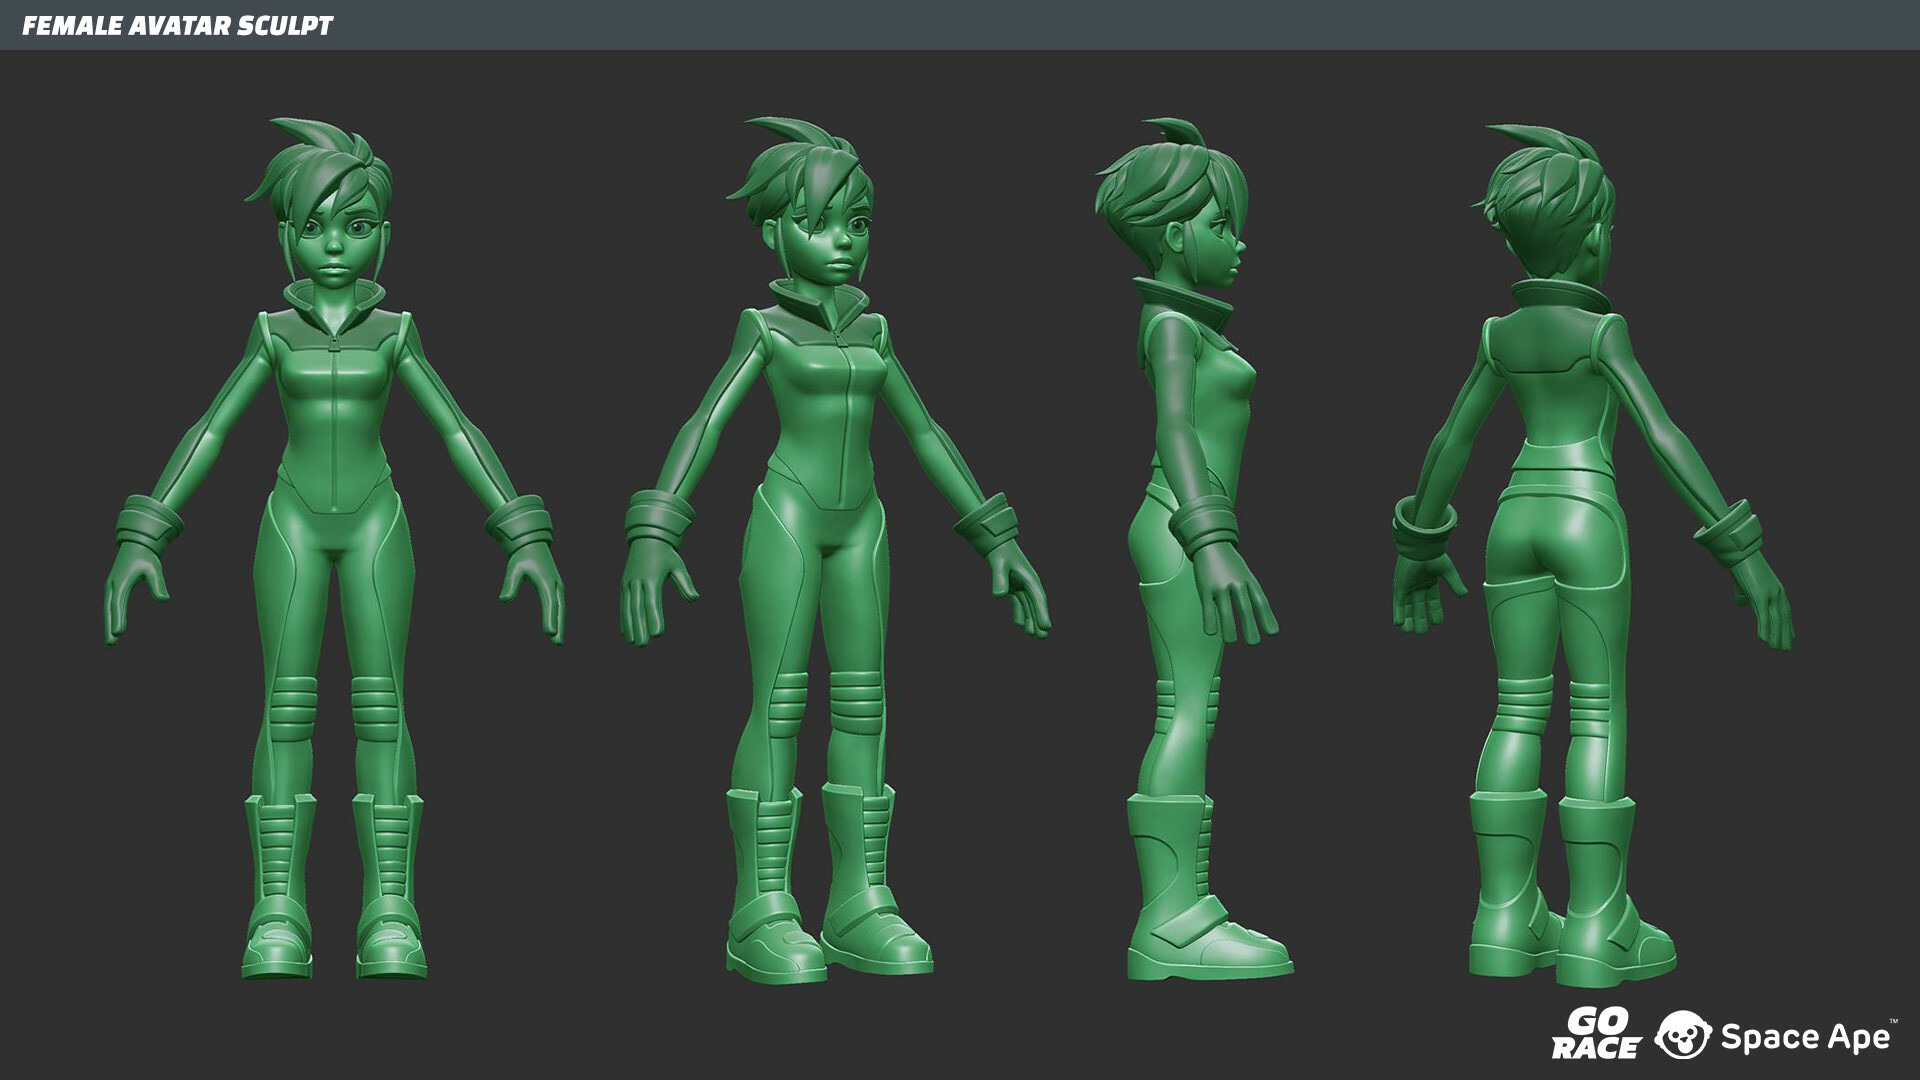Click the Space Ape brand name text
Viewport: 1920px width, 1080px height.
(1805, 1036)
